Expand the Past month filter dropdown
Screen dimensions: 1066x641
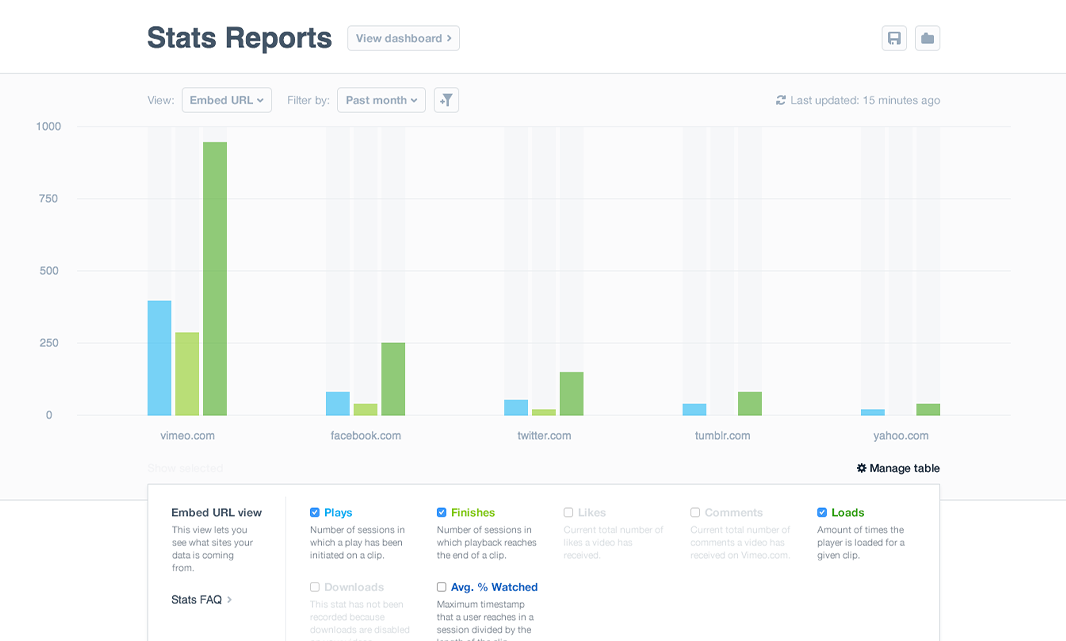tap(381, 100)
